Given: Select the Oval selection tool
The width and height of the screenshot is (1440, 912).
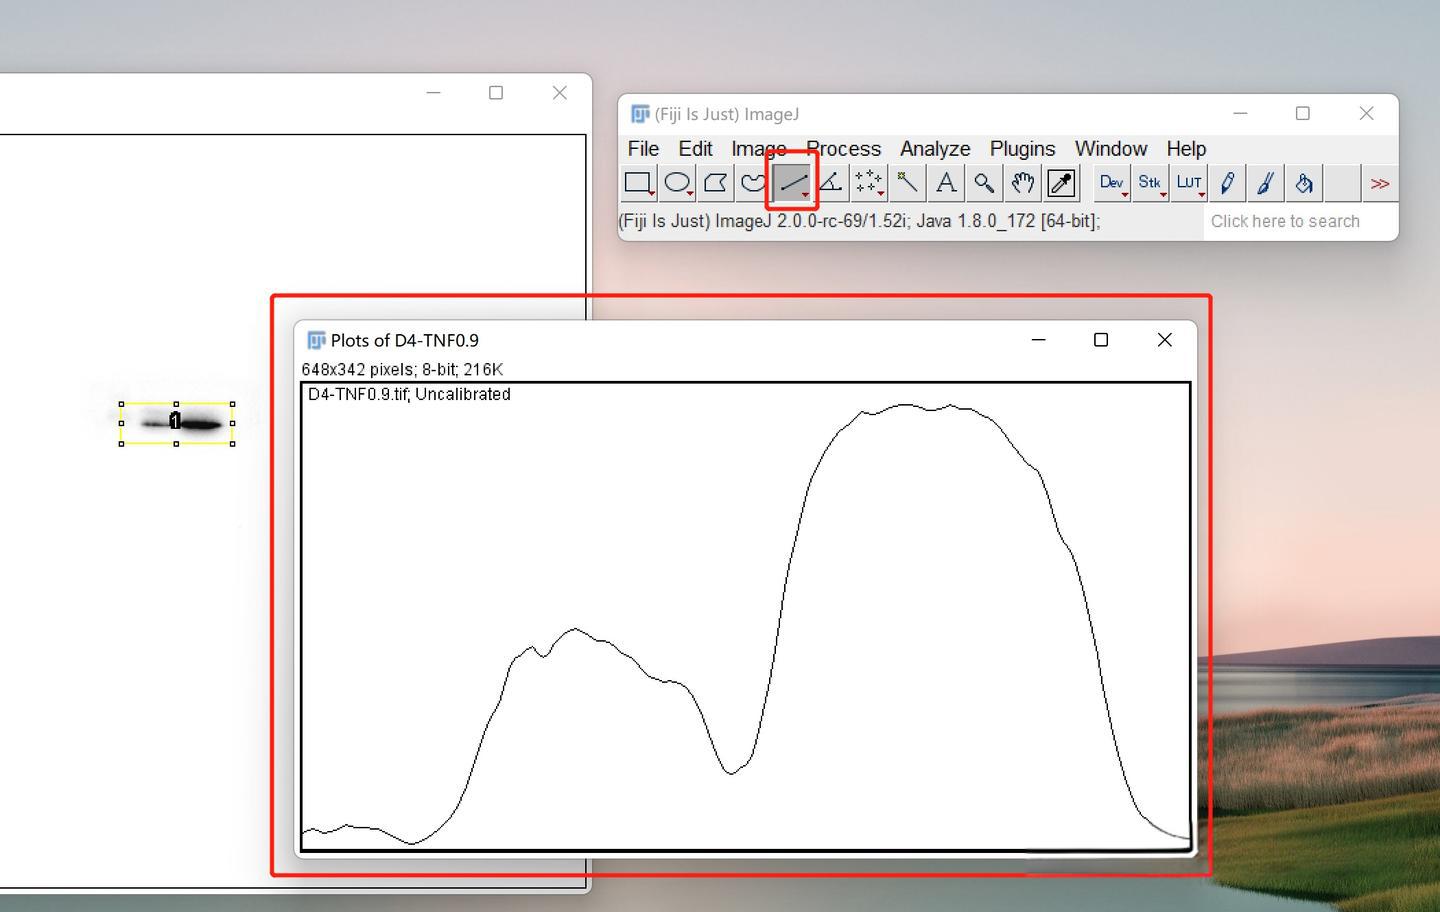Looking at the screenshot, I should click(677, 183).
